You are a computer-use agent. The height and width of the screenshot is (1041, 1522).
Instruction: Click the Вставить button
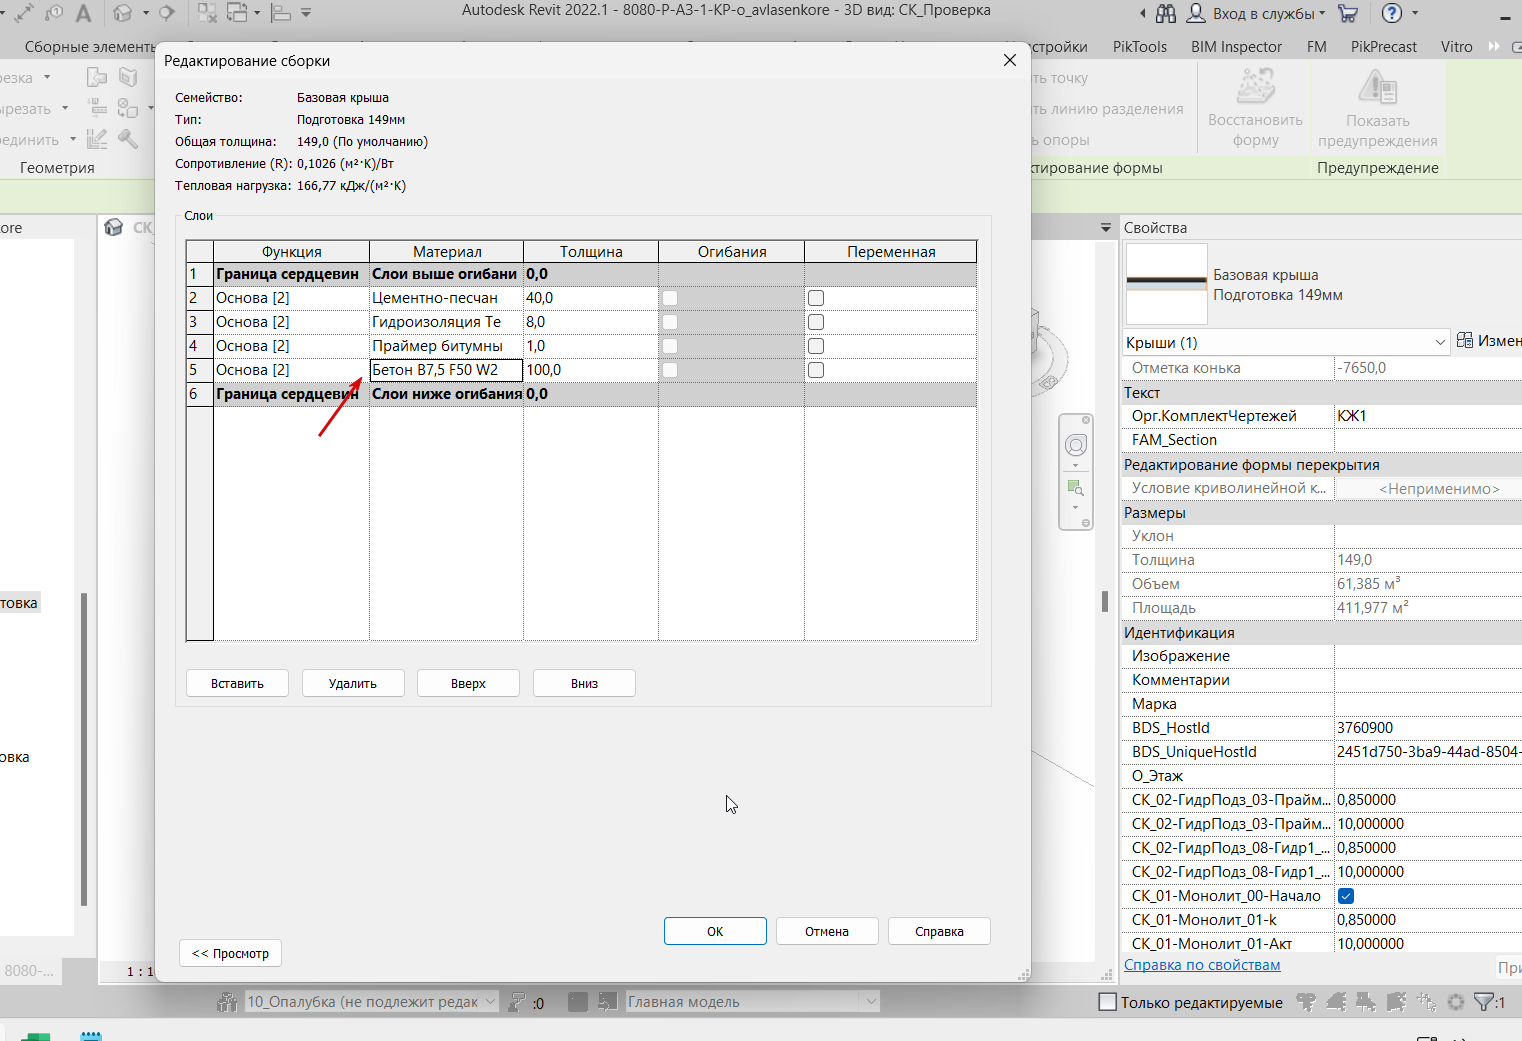point(237,683)
